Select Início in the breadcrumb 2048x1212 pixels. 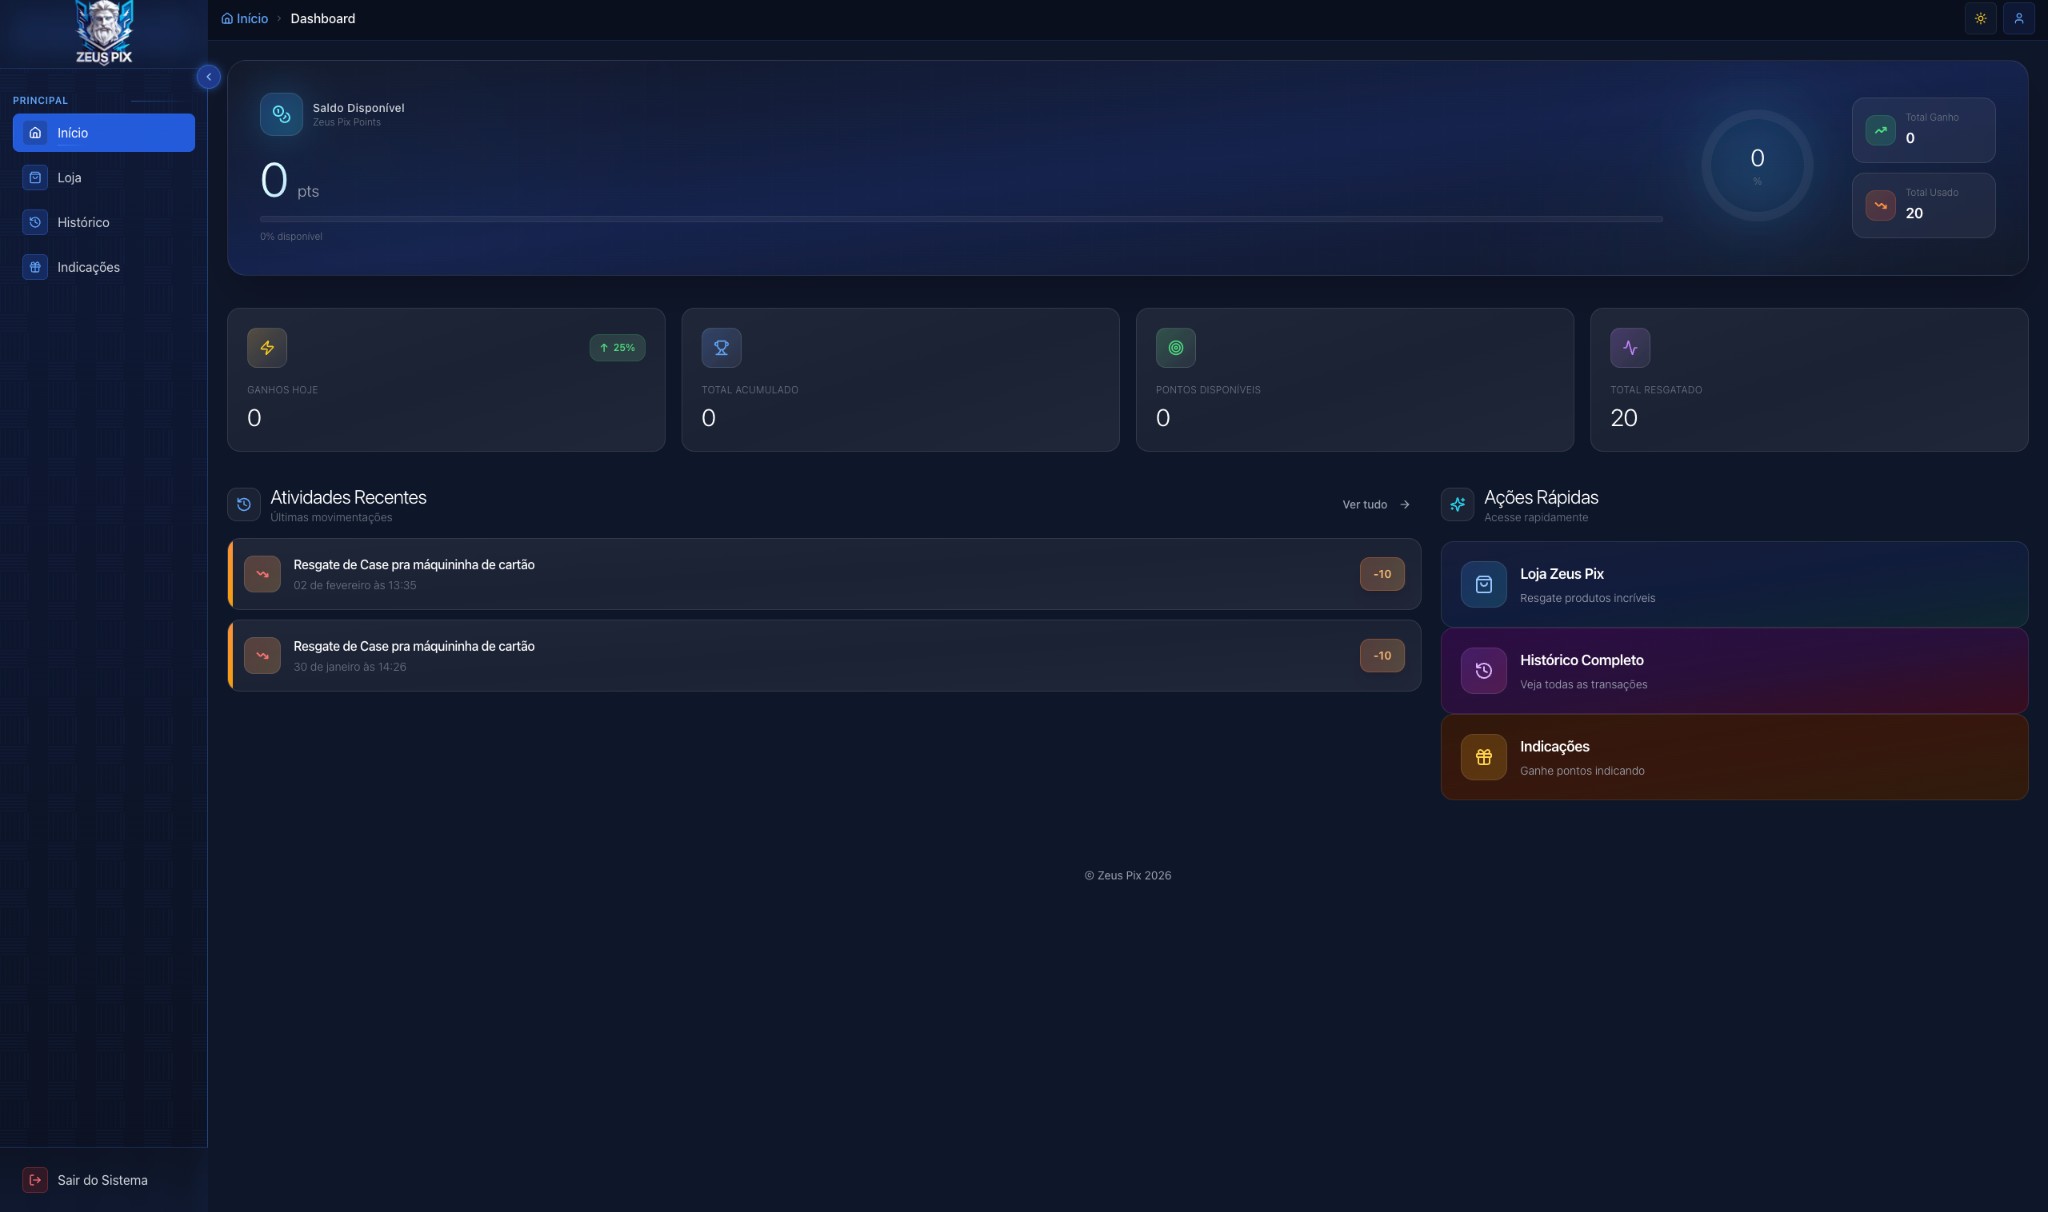(245, 18)
